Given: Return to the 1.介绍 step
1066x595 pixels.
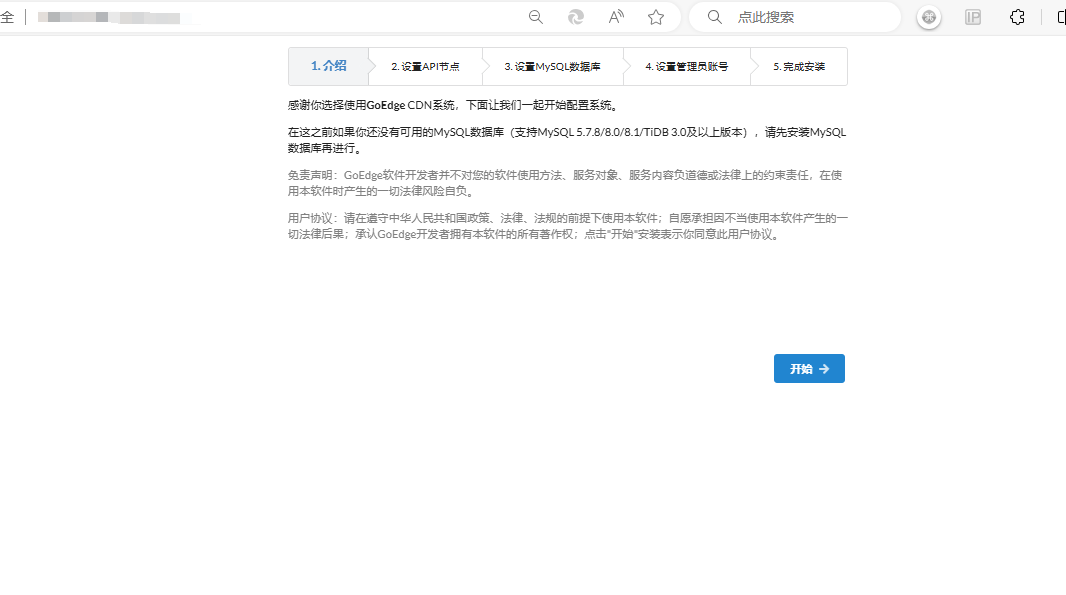Looking at the screenshot, I should tap(328, 66).
